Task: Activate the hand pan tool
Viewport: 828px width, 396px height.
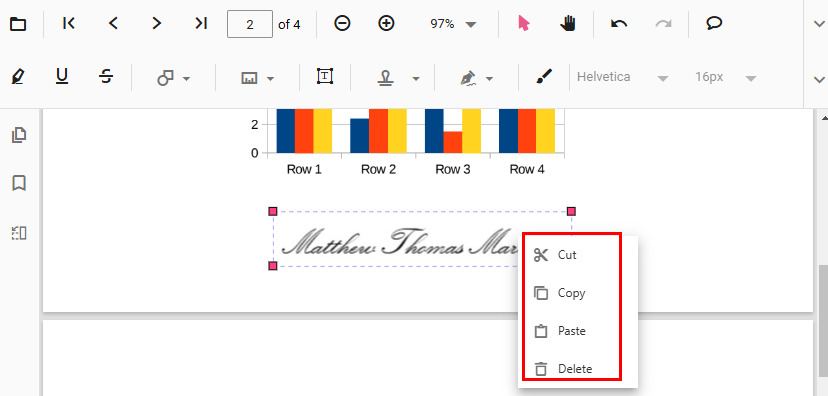Action: 568,23
